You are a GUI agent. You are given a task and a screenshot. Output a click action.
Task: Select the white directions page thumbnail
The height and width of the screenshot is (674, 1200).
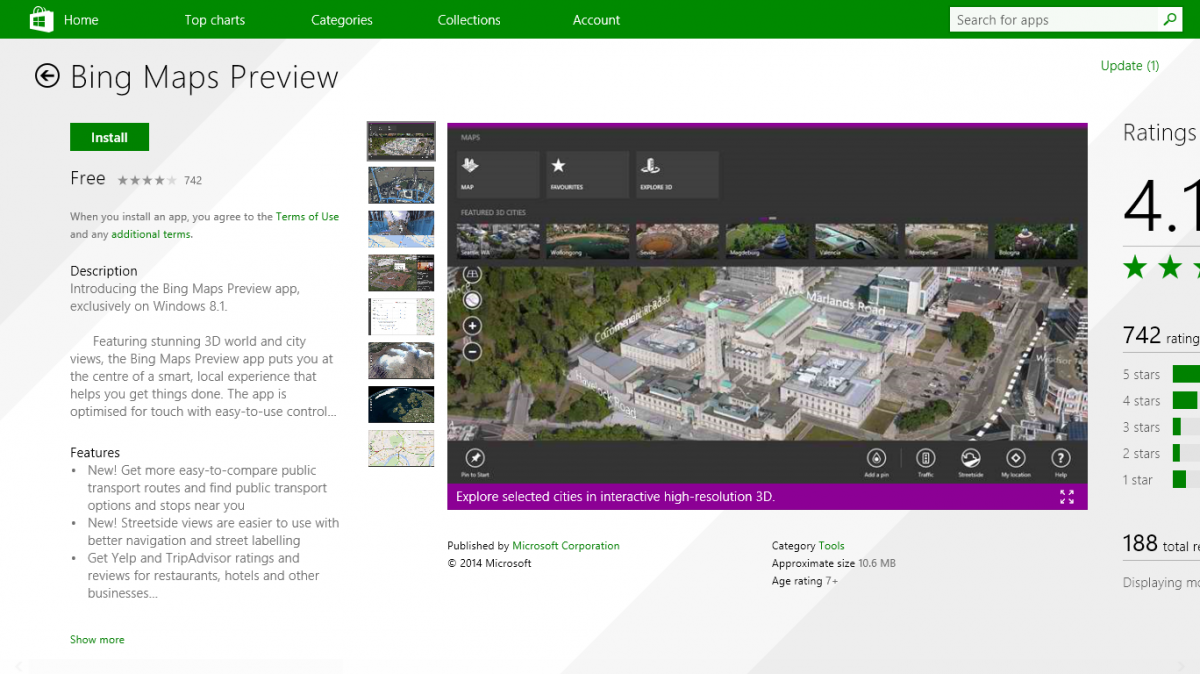[x=401, y=317]
